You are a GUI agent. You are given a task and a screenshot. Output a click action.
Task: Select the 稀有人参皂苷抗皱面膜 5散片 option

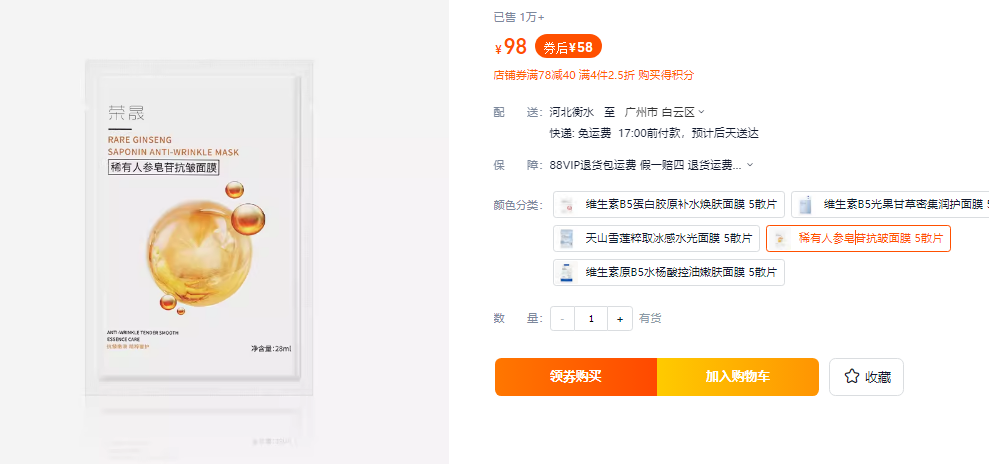point(858,239)
